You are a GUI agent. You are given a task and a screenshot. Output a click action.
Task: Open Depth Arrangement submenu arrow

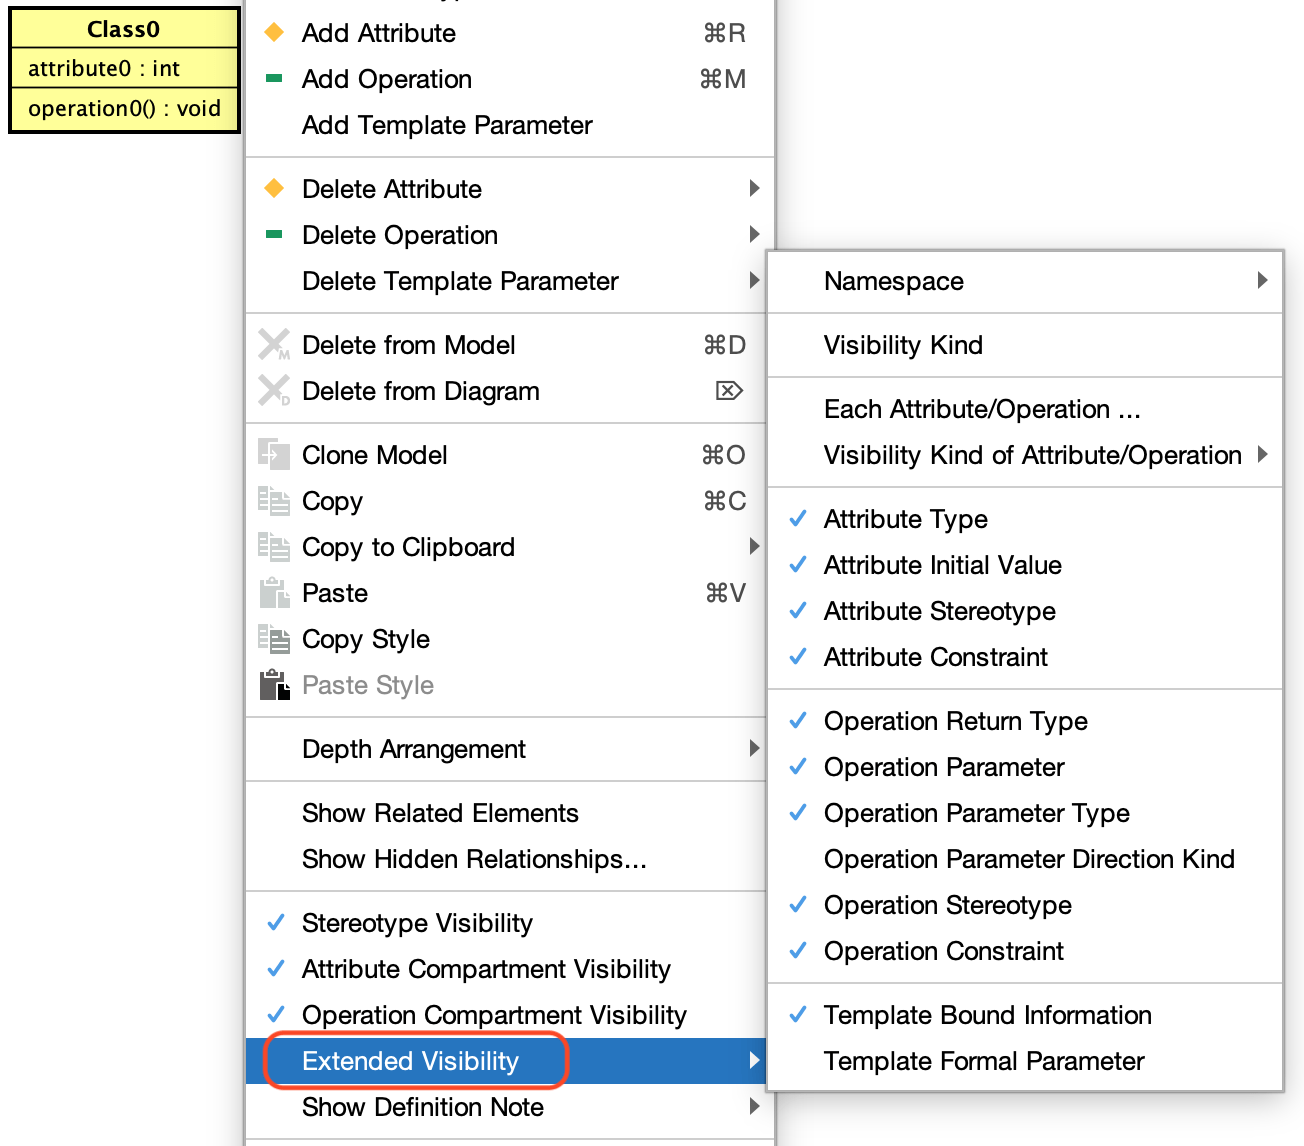pos(754,749)
